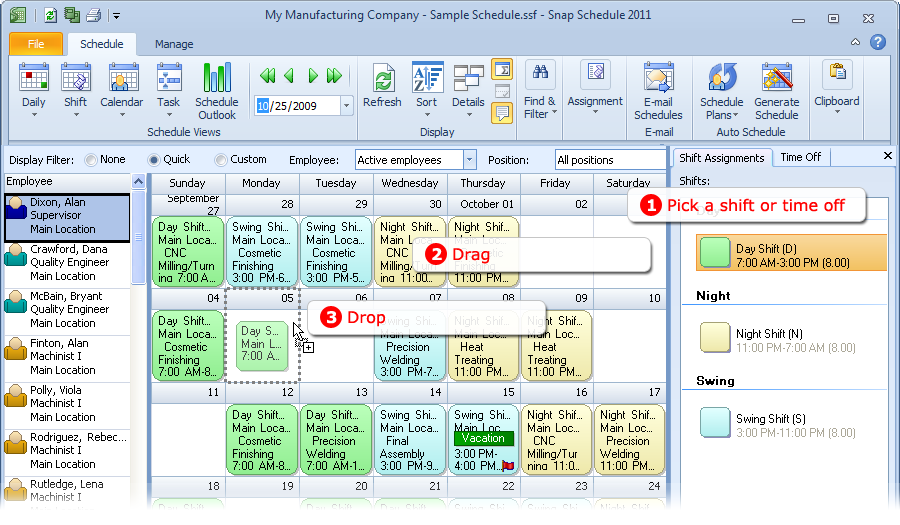Select the Night Shift (N) yellow swatch
Viewport: 900px width, 525px height.
[x=715, y=337]
